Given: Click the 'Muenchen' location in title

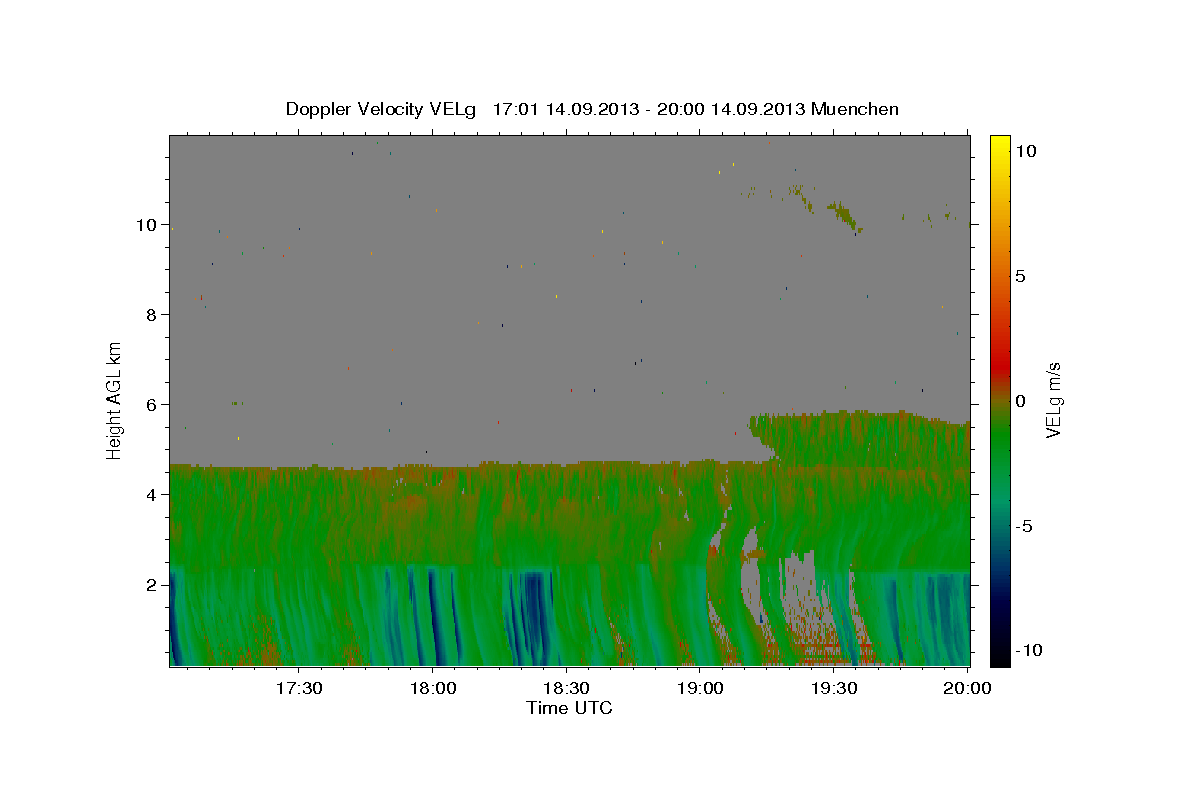Looking at the screenshot, I should (x=855, y=109).
